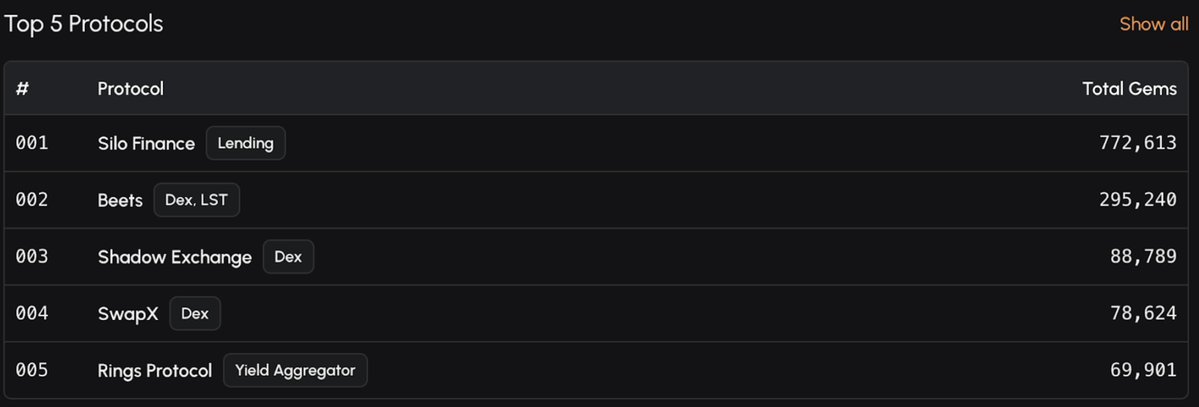The image size is (1199, 407).
Task: Select Shadow Exchange protocol name
Action: coord(174,257)
